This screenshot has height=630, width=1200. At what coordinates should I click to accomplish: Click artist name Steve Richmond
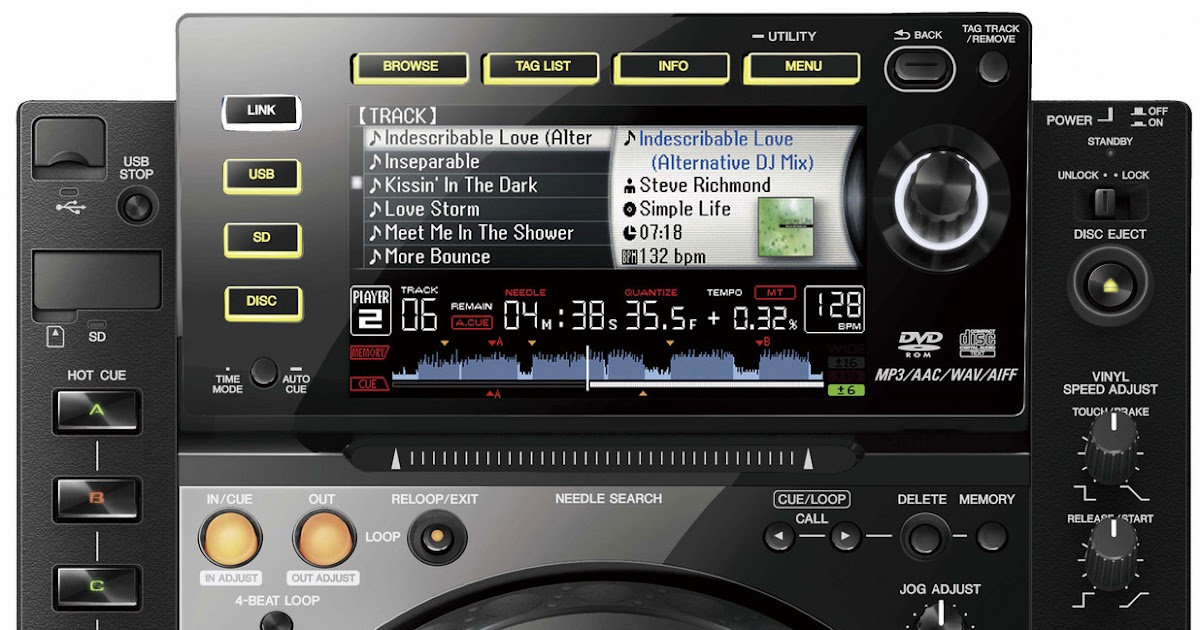click(x=705, y=185)
